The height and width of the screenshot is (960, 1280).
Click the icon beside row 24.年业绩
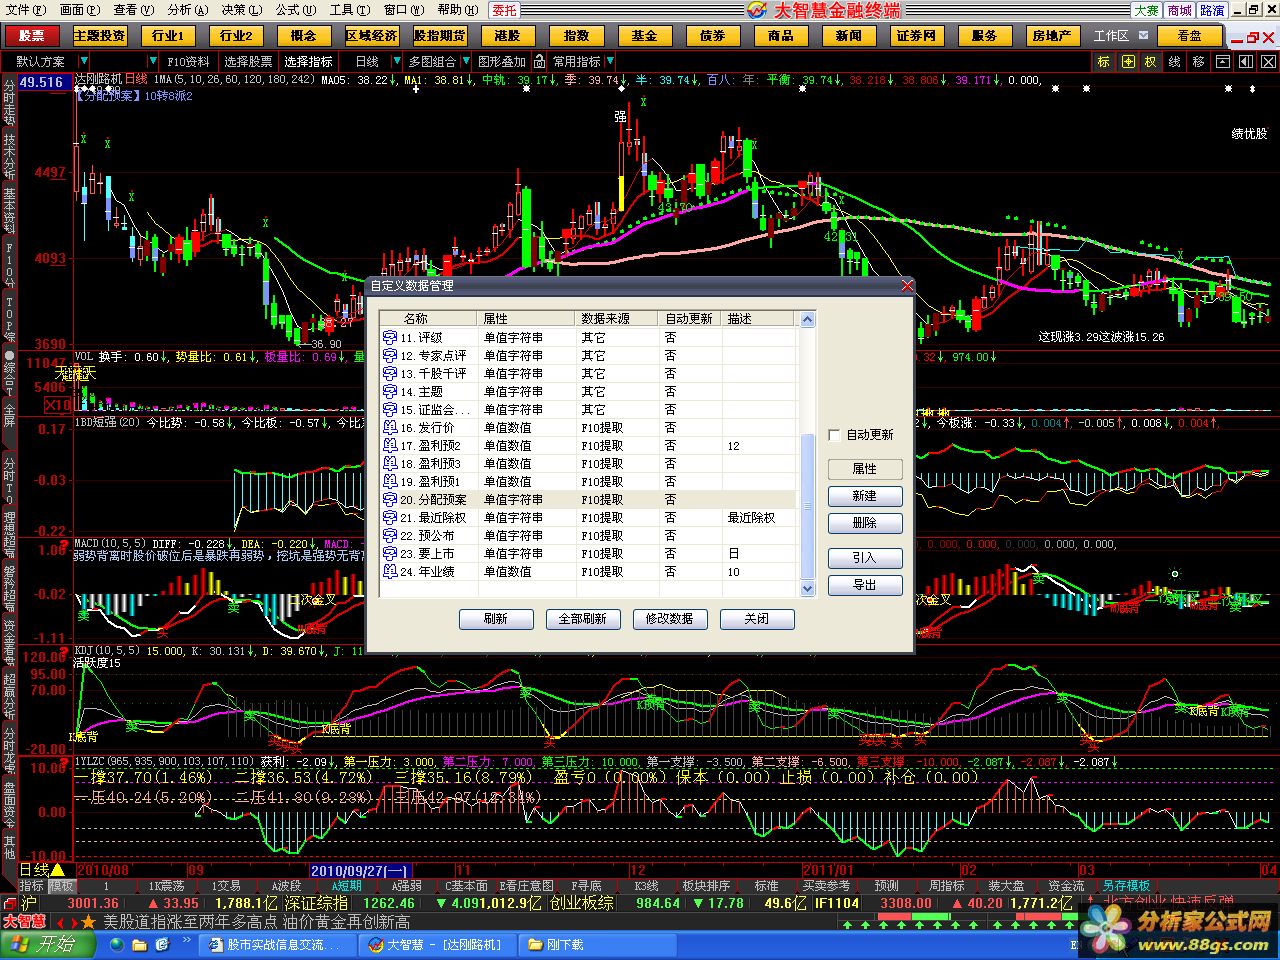pos(390,571)
